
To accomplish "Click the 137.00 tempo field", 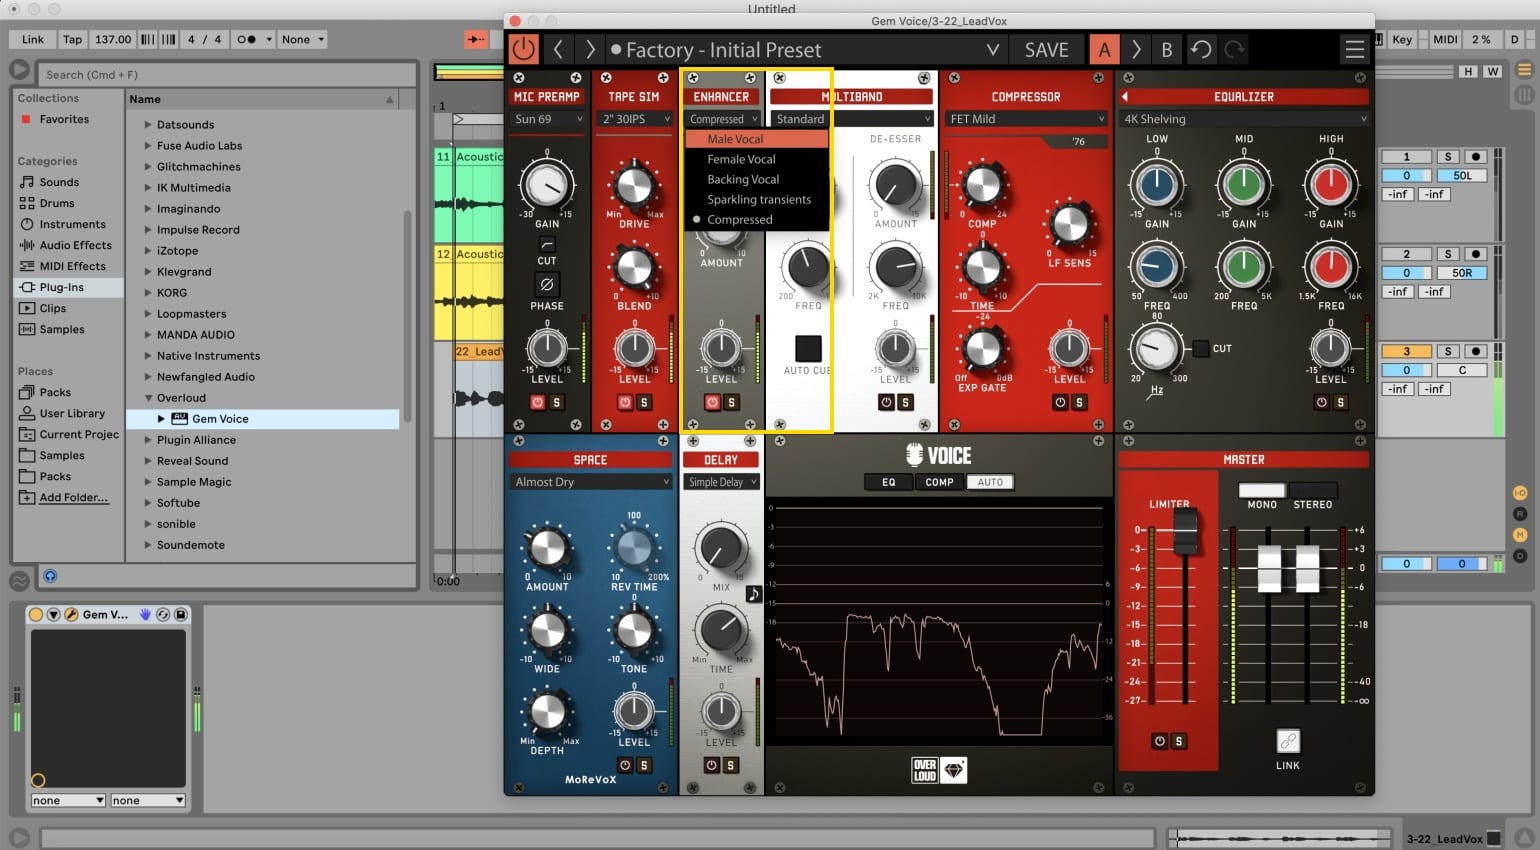I will [113, 39].
